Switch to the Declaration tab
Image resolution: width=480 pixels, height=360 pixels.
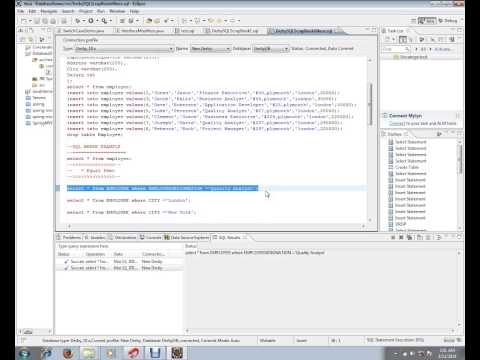coord(122,238)
